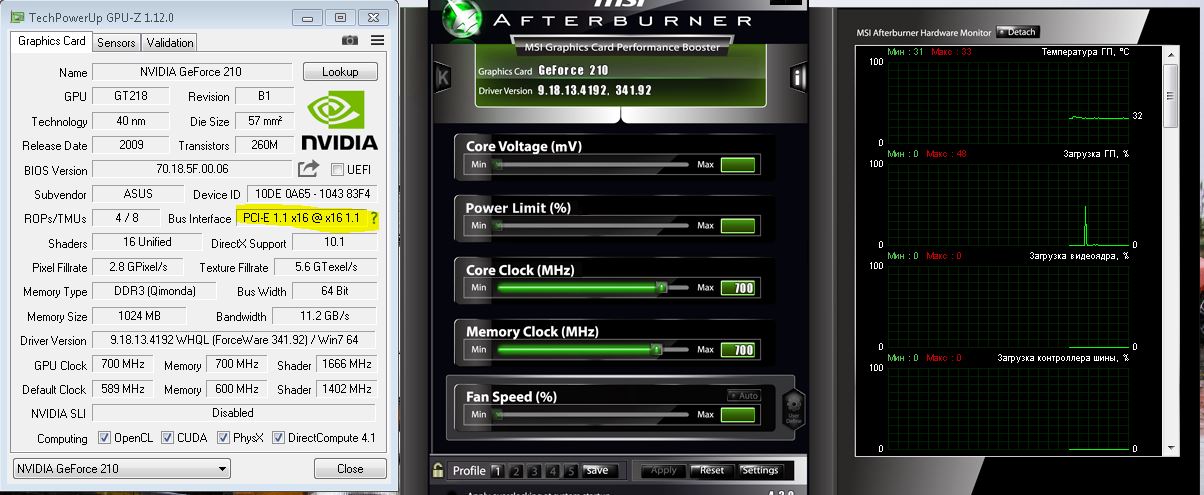The height and width of the screenshot is (495, 1204).
Task: Click the Memory Clock value field 700
Action: point(738,350)
